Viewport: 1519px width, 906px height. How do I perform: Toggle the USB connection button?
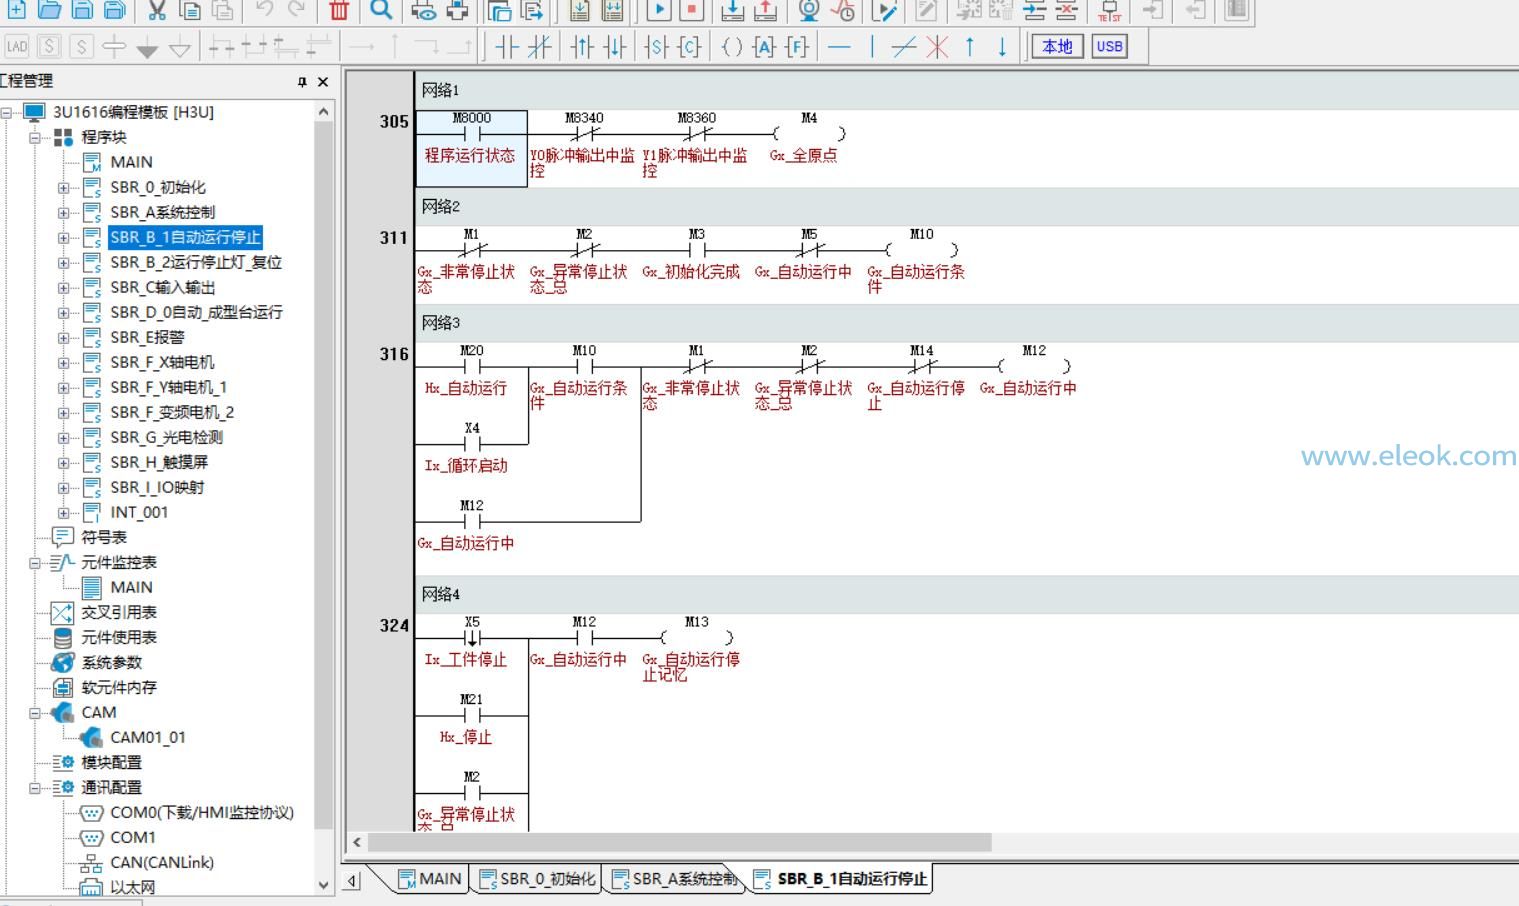(1109, 46)
